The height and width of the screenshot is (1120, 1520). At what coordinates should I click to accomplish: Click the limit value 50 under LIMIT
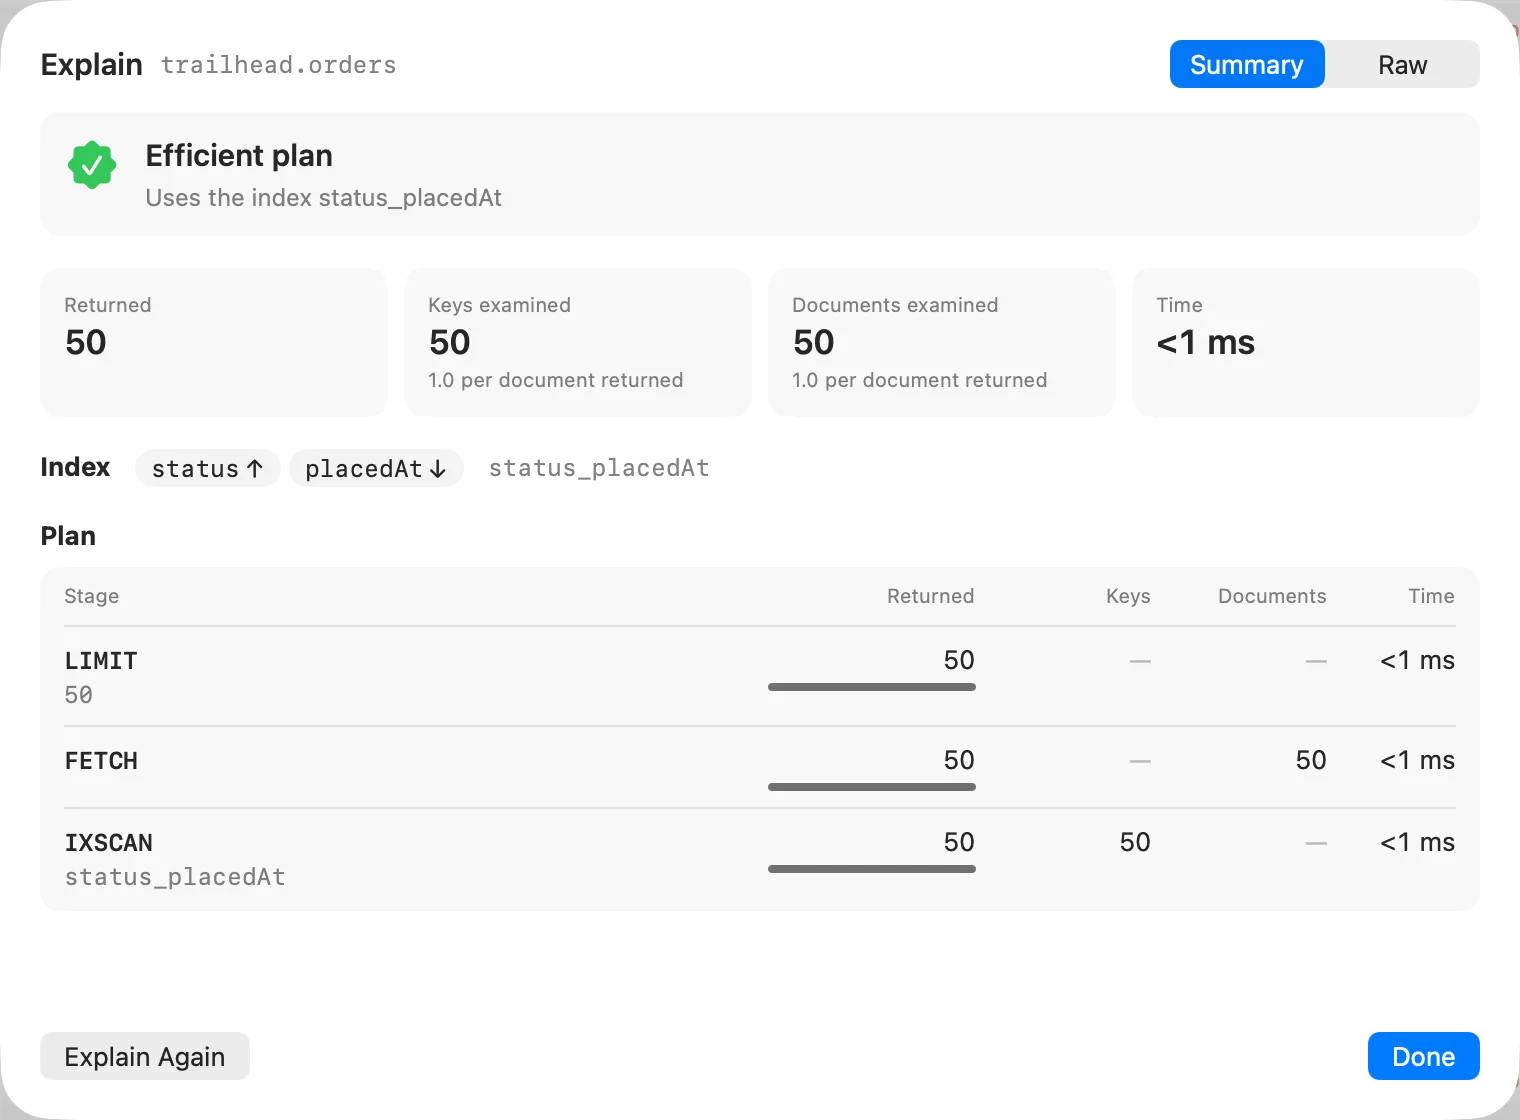click(79, 695)
